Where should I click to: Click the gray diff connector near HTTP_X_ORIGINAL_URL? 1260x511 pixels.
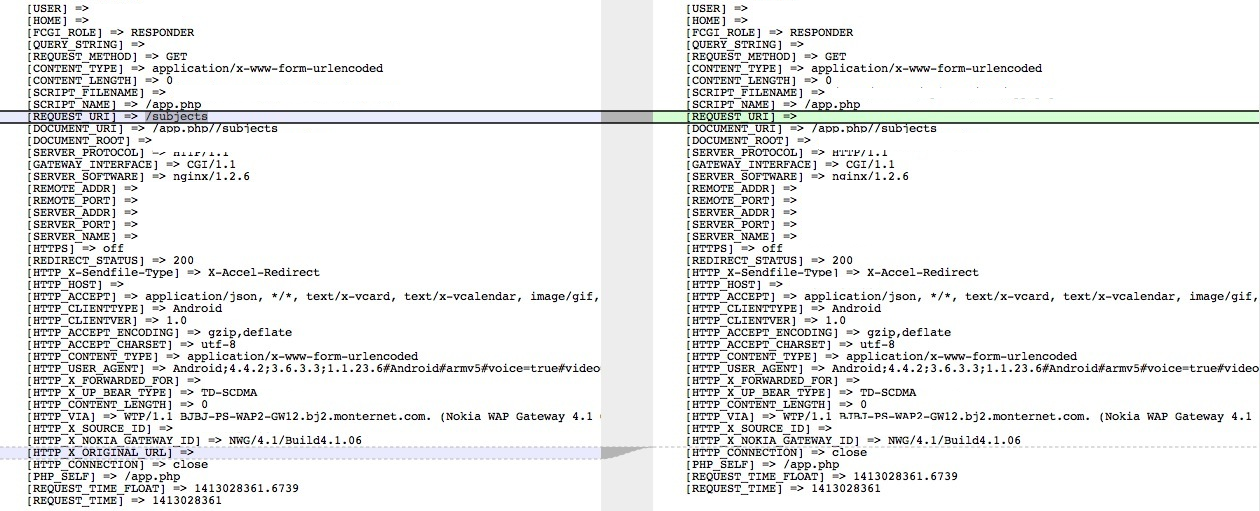[626, 452]
